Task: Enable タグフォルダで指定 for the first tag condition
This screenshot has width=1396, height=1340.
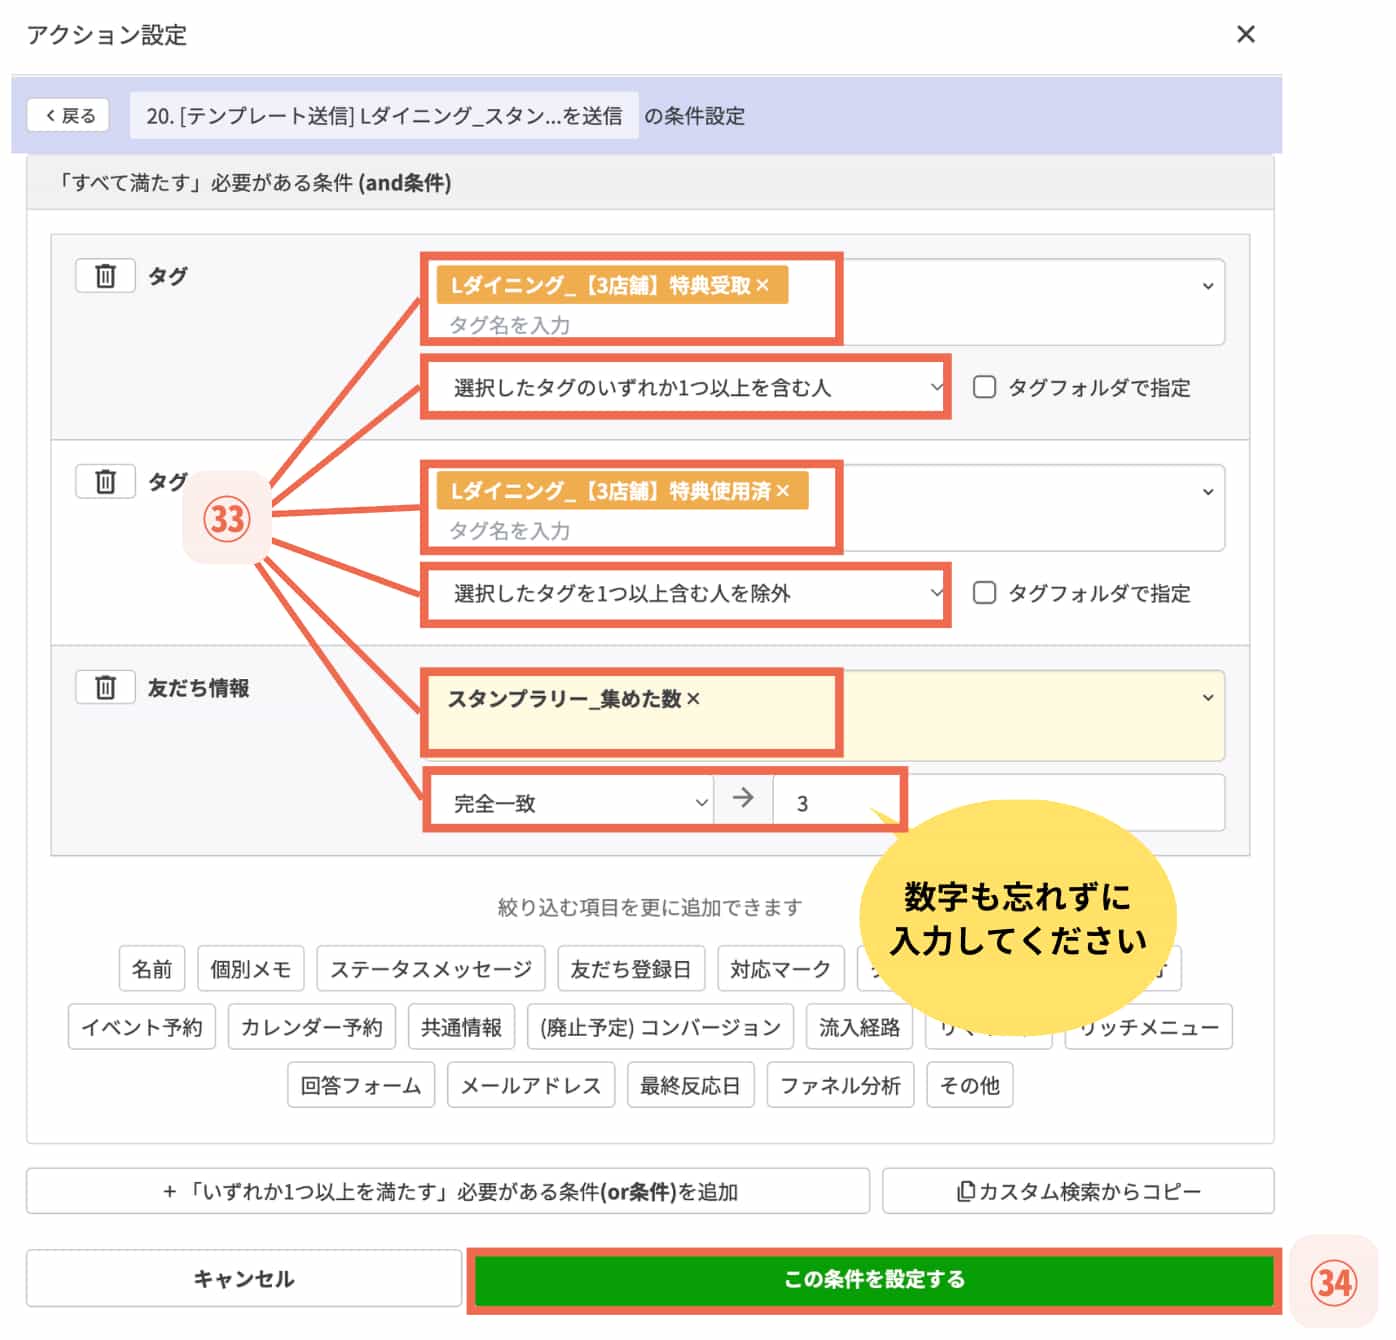Action: pyautogui.click(x=985, y=388)
